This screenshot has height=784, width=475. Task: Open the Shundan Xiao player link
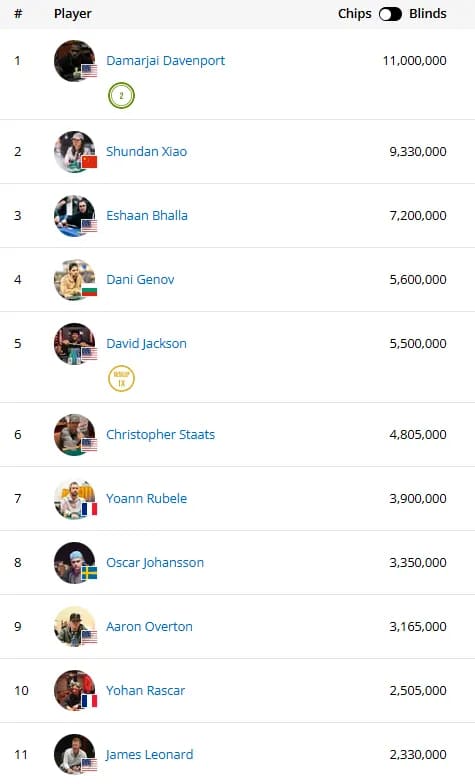tap(146, 152)
